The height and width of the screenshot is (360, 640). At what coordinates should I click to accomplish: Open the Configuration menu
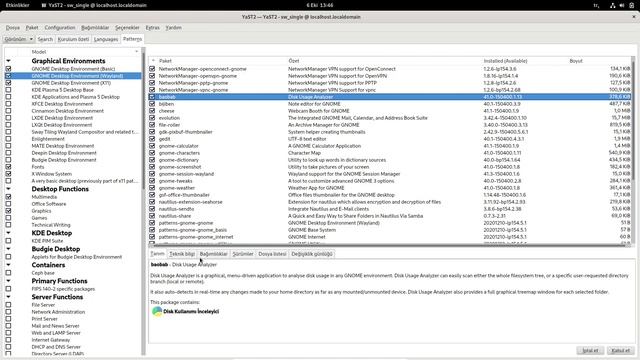pos(60,28)
